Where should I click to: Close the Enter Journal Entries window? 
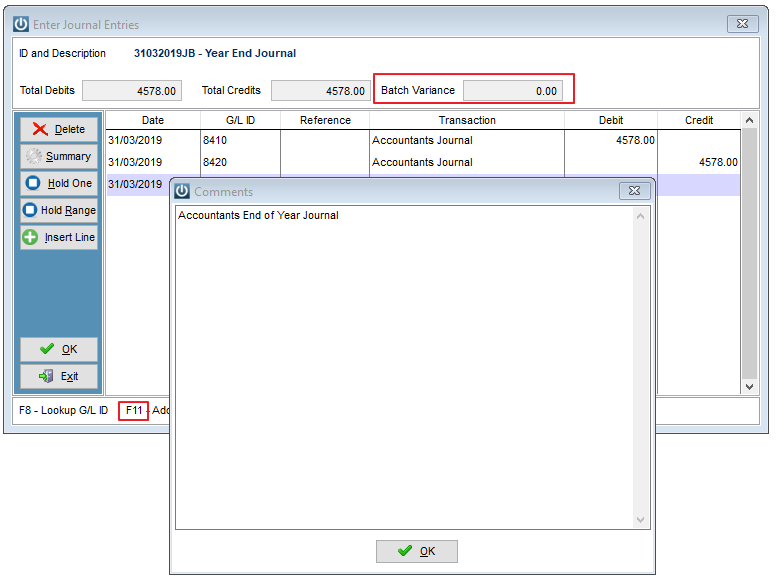(x=742, y=24)
